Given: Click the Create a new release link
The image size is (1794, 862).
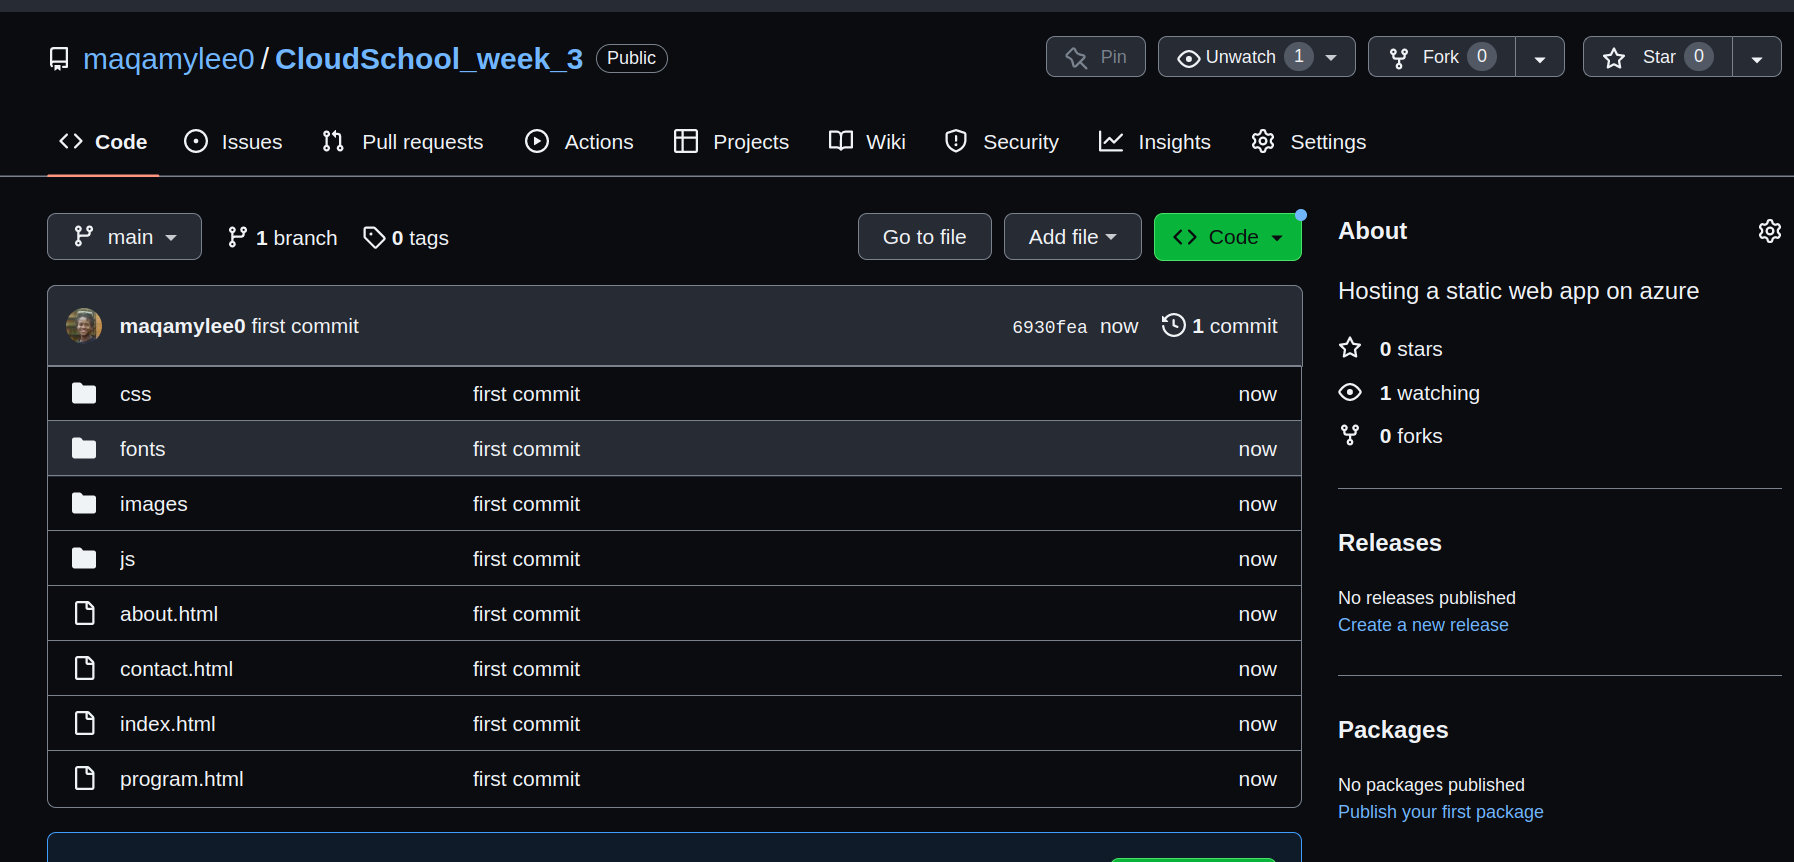Looking at the screenshot, I should tap(1423, 625).
